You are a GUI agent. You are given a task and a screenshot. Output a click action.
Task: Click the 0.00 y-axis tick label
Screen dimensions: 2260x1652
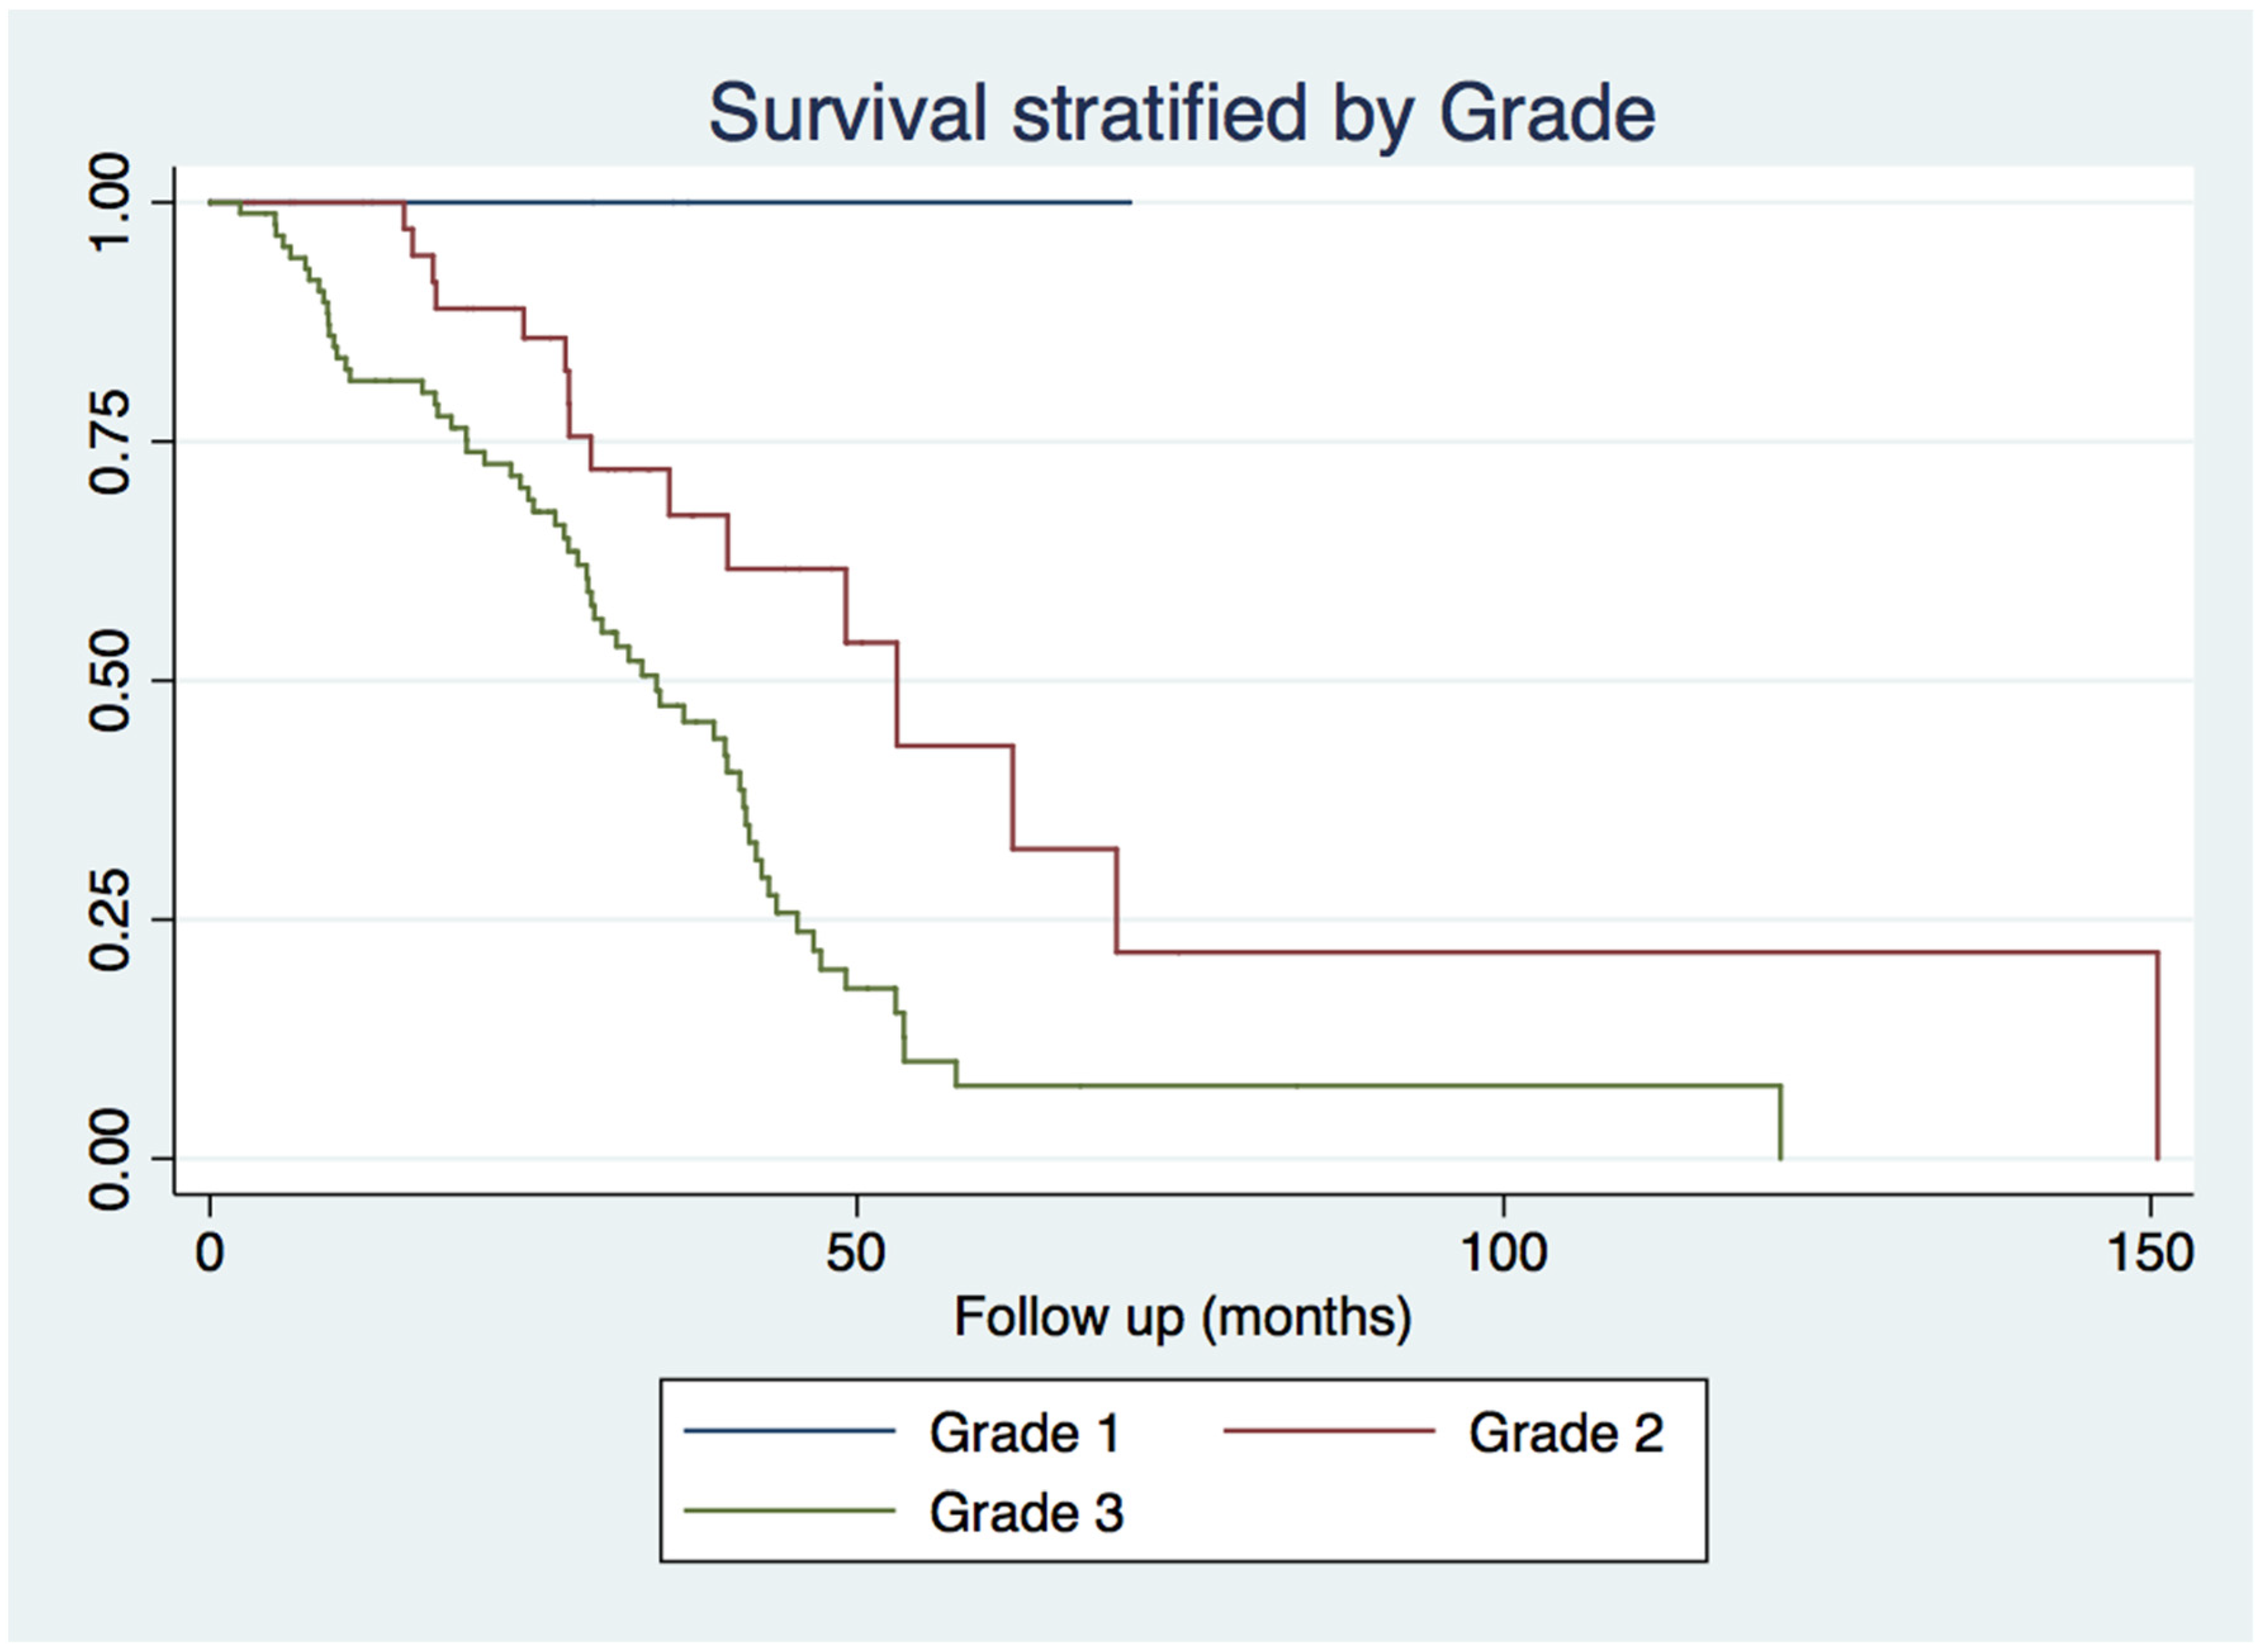pos(110,1159)
